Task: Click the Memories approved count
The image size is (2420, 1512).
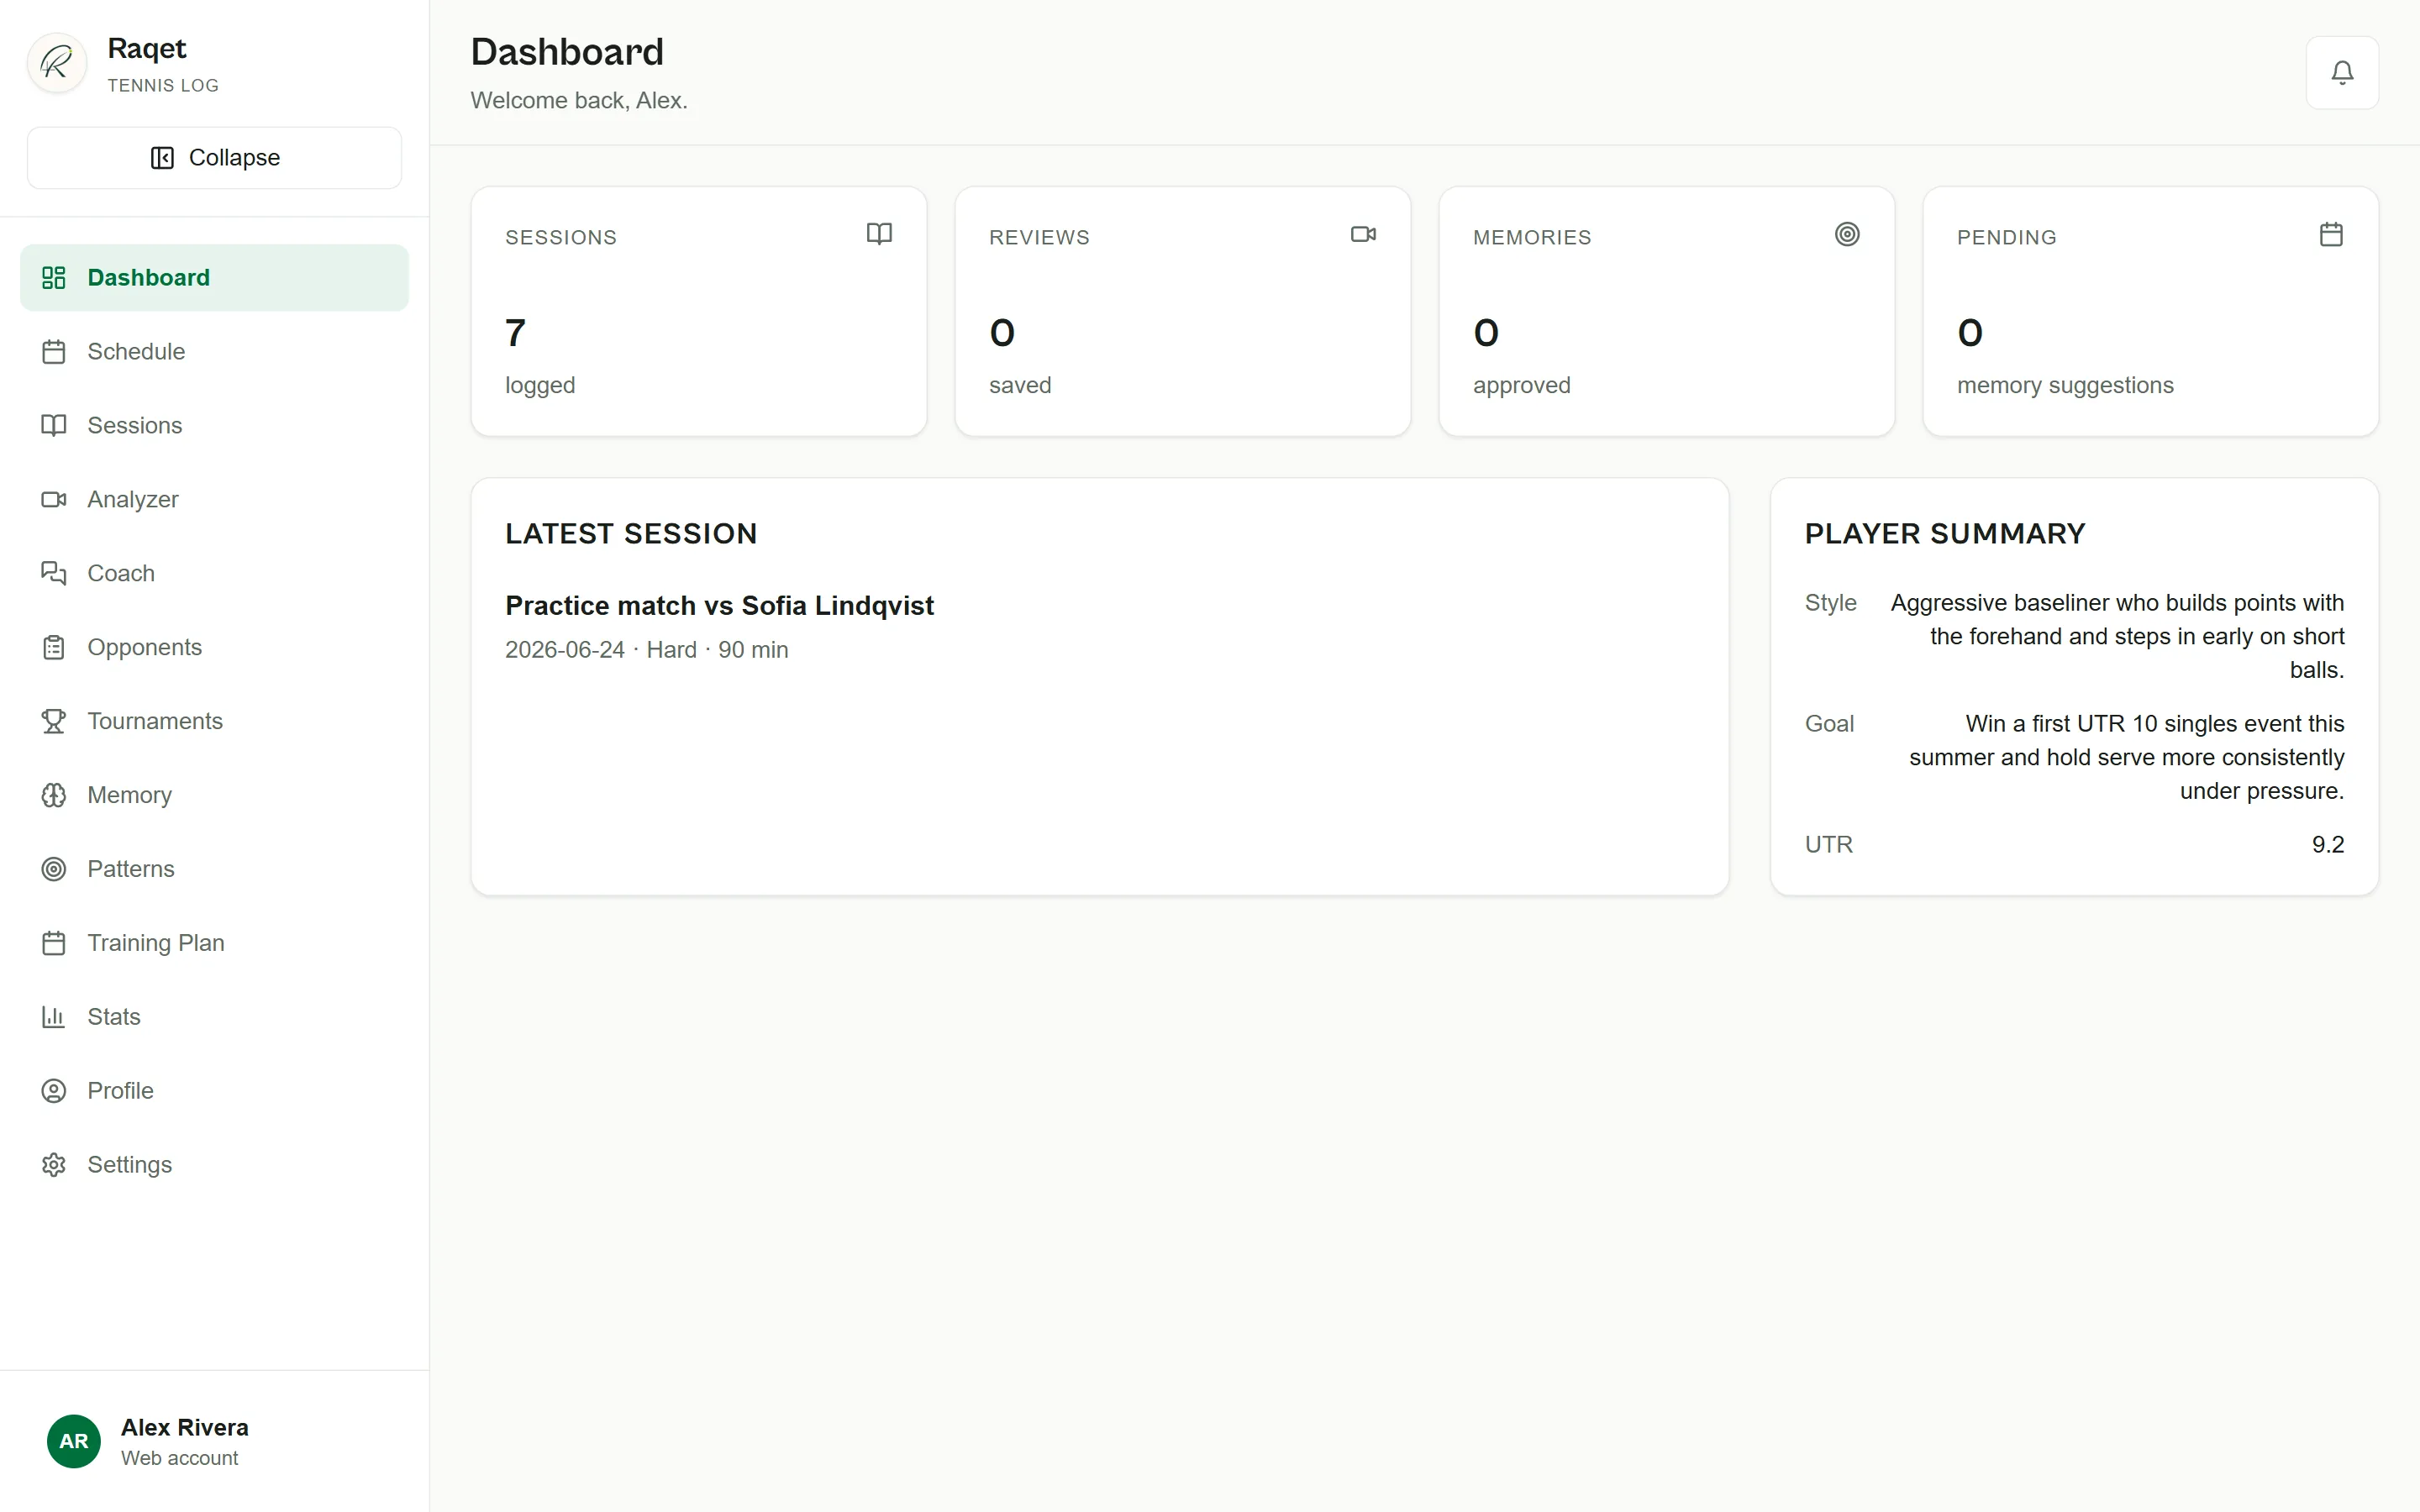Action: coord(1486,333)
